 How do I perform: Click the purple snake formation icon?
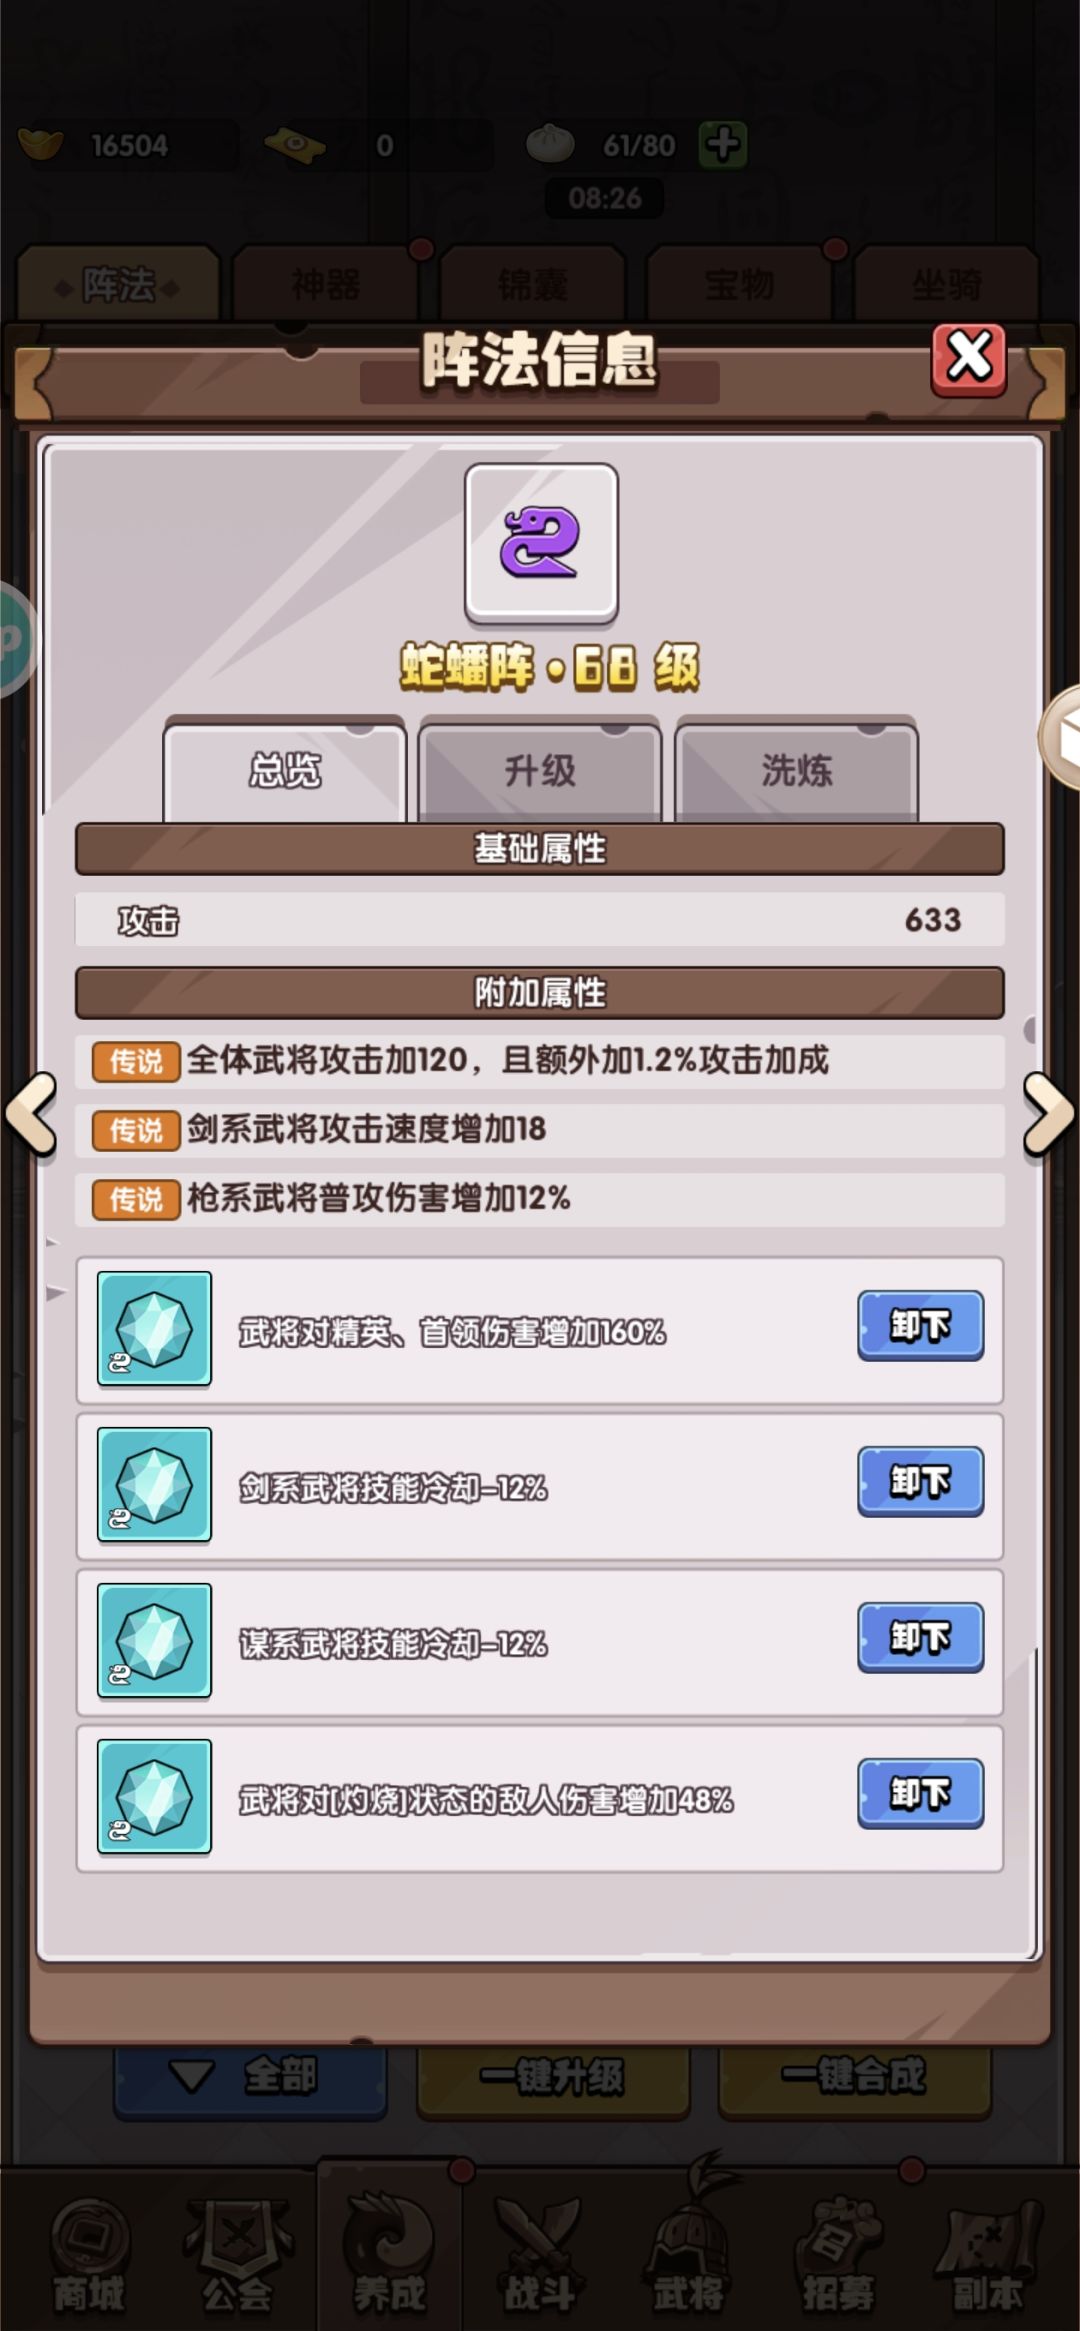(541, 543)
